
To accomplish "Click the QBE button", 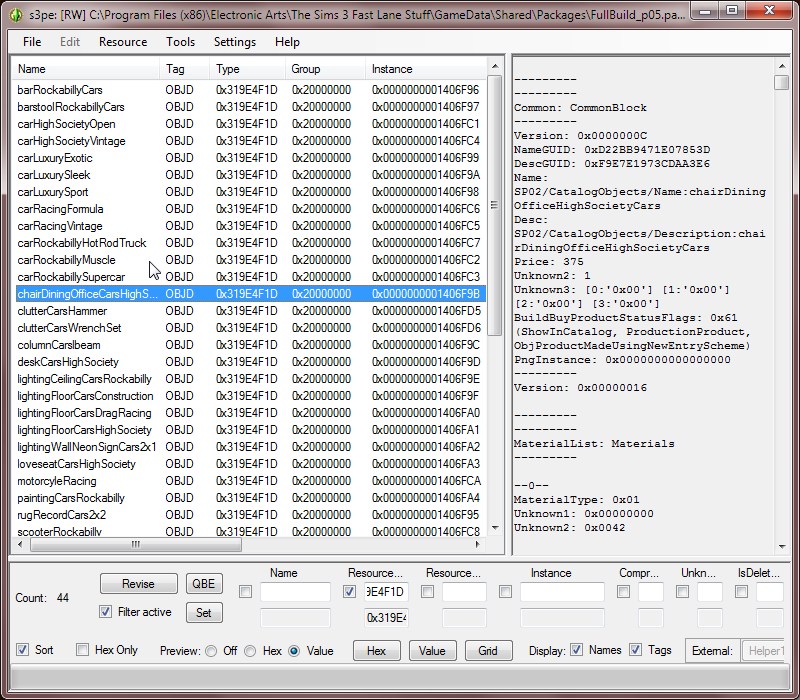I will [204, 584].
